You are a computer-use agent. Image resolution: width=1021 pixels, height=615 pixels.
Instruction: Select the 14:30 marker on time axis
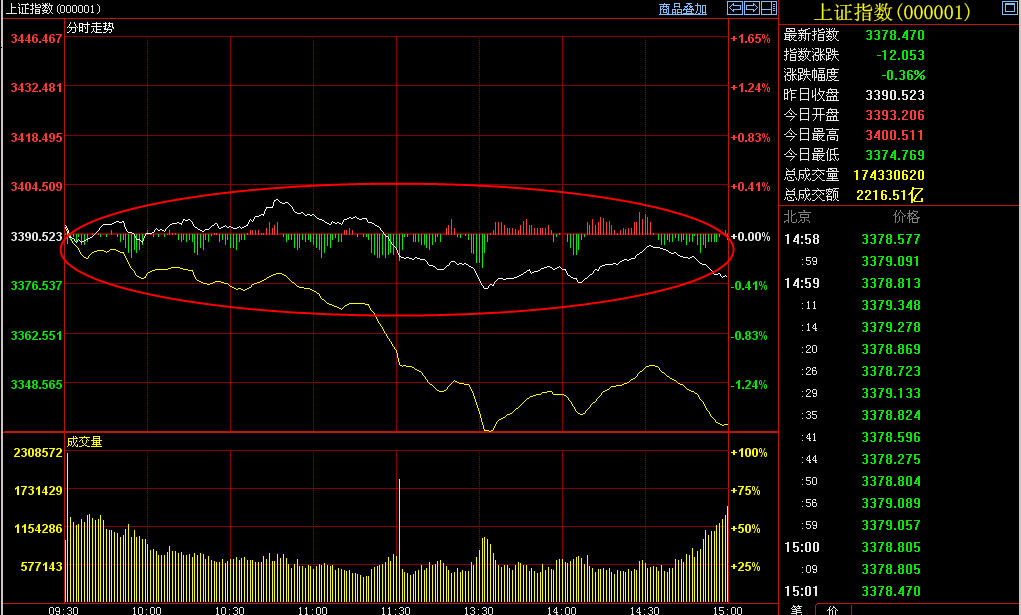coord(644,609)
